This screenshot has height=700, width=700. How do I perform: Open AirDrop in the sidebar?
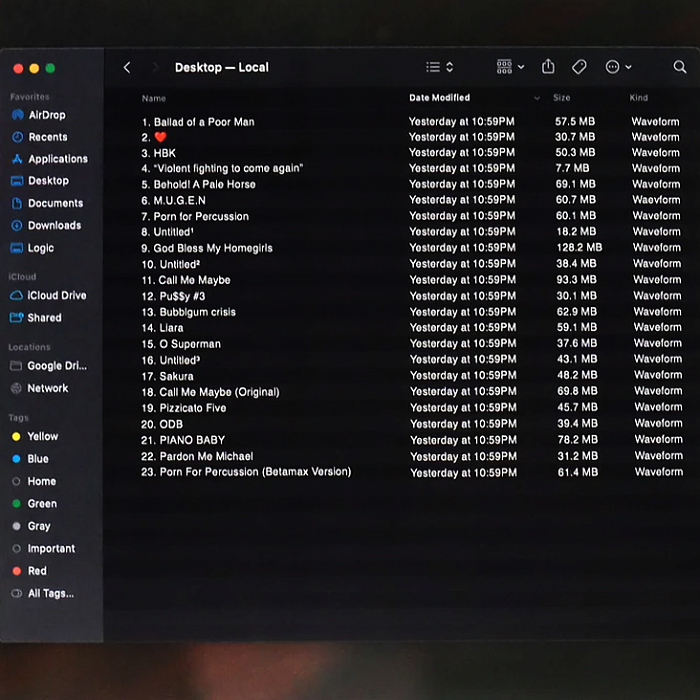pos(39,115)
